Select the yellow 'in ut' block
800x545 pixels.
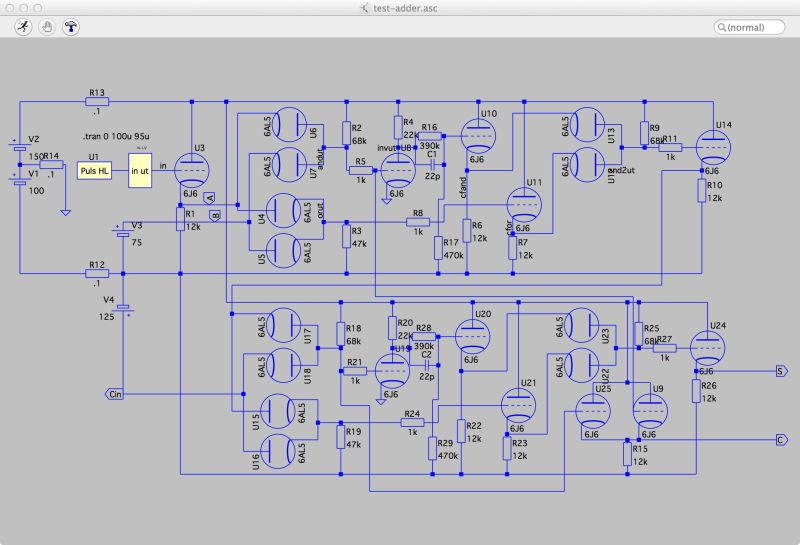[x=140, y=170]
